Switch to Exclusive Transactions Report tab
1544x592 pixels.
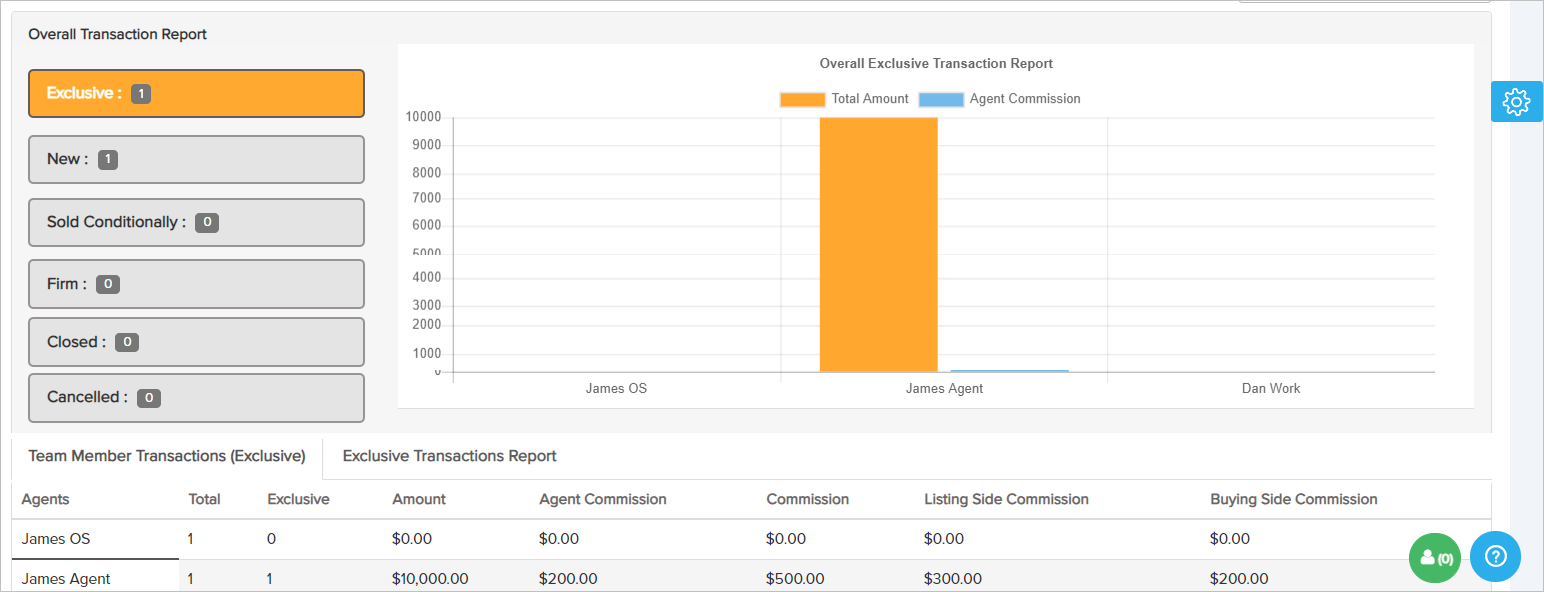(449, 456)
